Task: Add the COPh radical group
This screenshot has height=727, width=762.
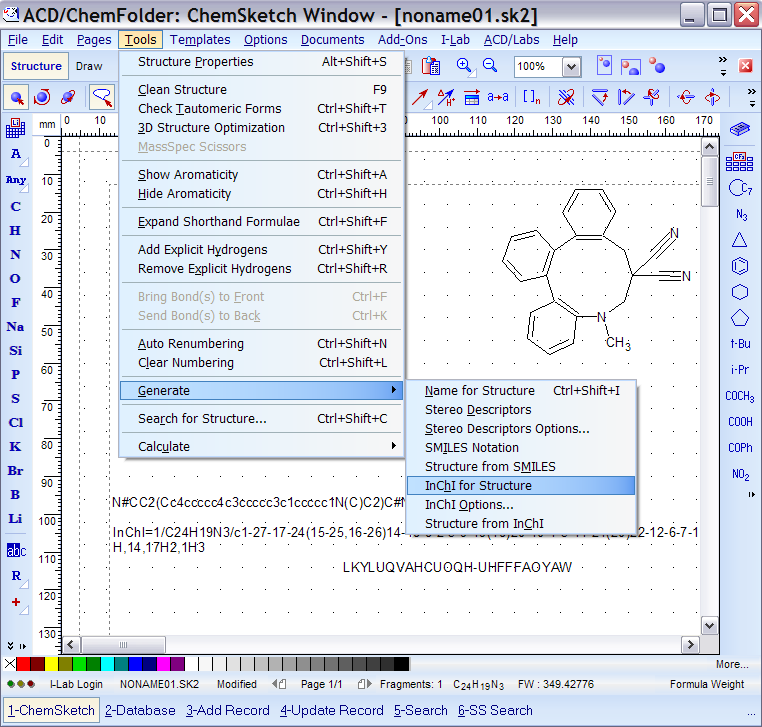Action: [740, 448]
